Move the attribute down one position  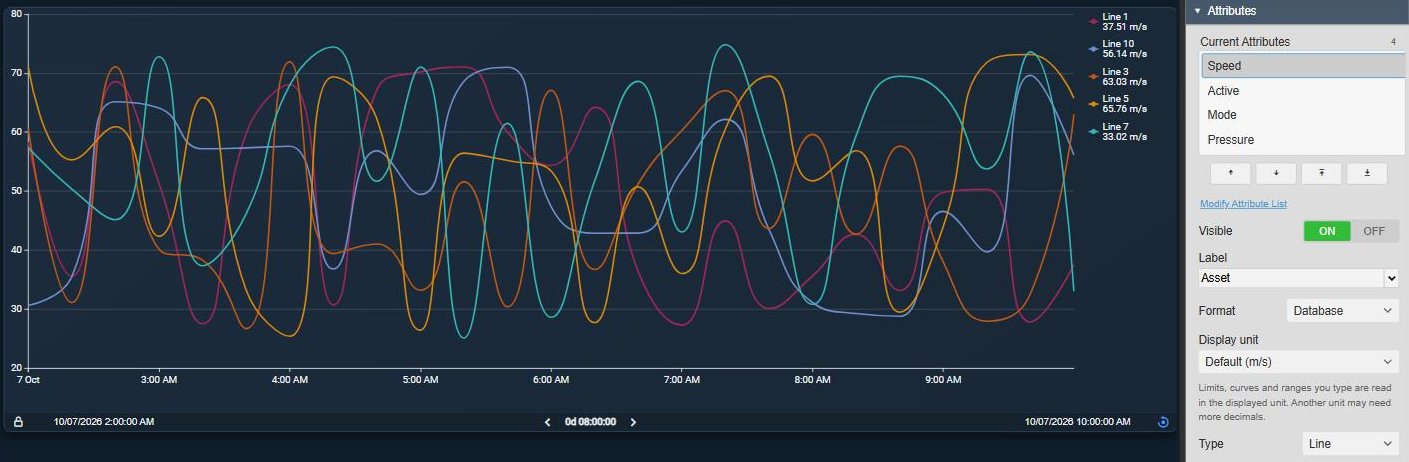tap(1276, 173)
